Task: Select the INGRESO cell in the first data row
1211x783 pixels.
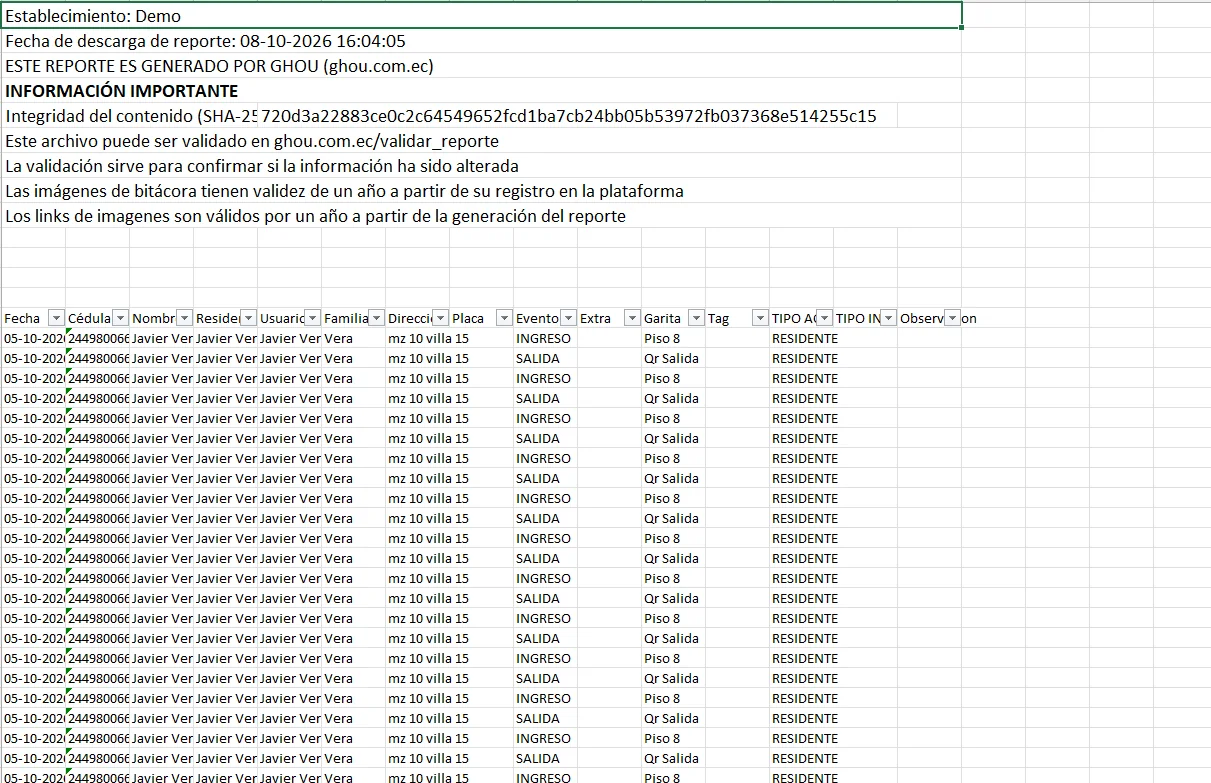Action: (545, 338)
